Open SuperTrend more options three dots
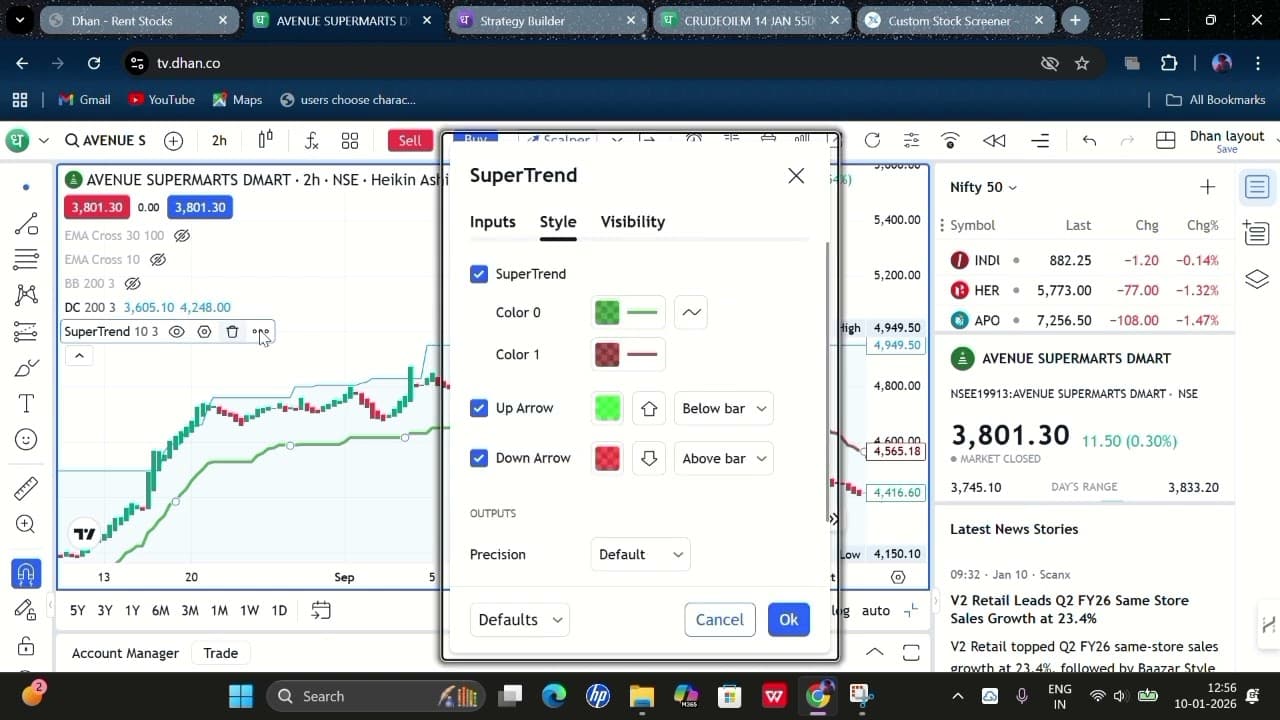This screenshot has height=720, width=1280. click(x=260, y=331)
